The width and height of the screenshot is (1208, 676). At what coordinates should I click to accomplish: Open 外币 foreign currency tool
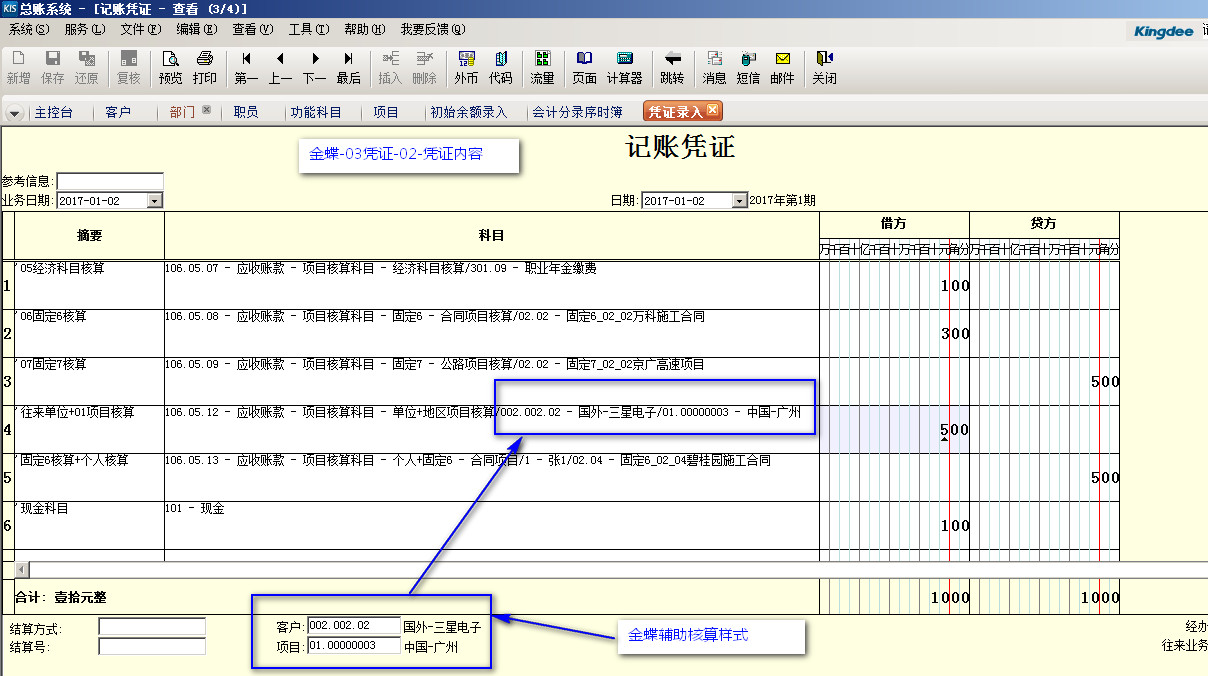coord(466,66)
